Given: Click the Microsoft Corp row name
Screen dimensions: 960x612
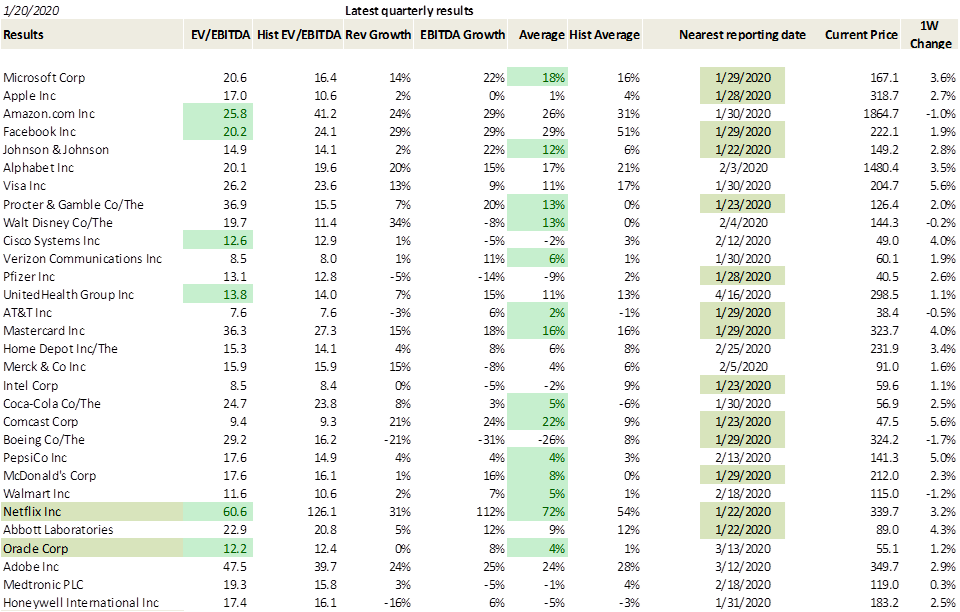Looking at the screenshot, I should coord(44,78).
